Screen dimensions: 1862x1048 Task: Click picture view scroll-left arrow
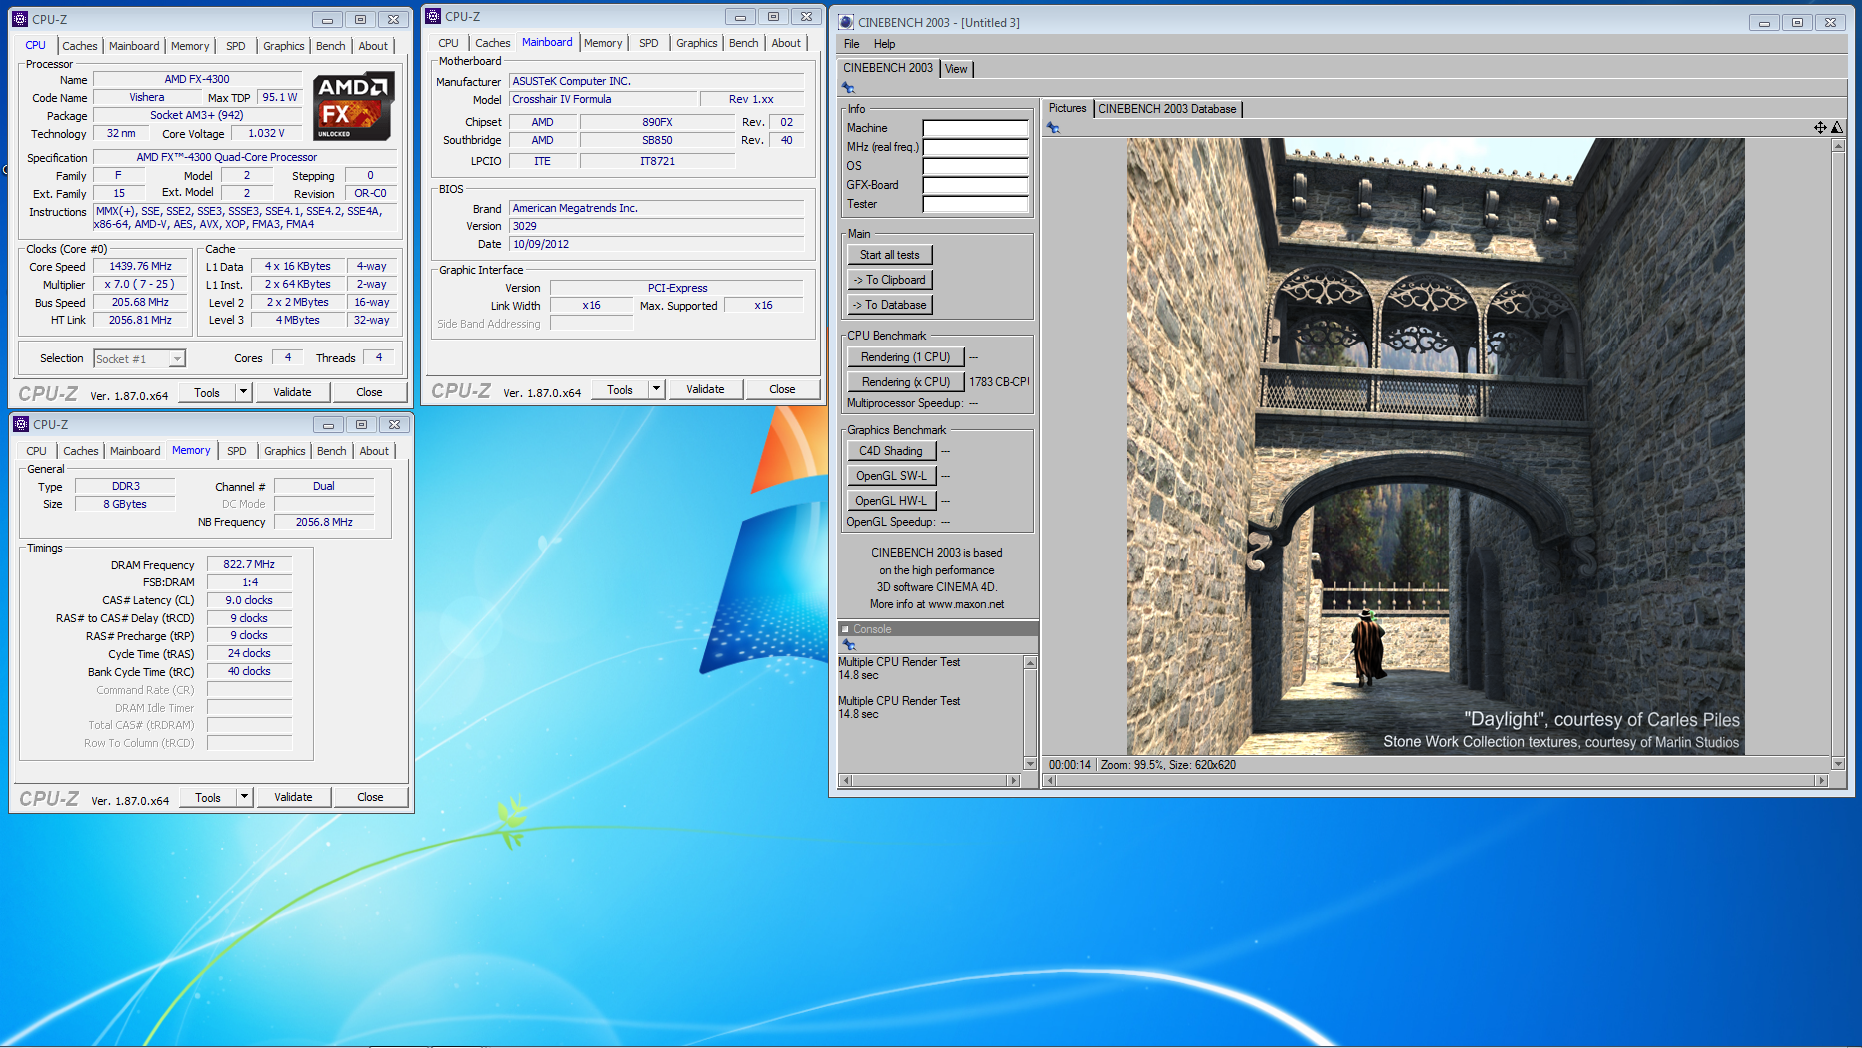coord(1050,780)
